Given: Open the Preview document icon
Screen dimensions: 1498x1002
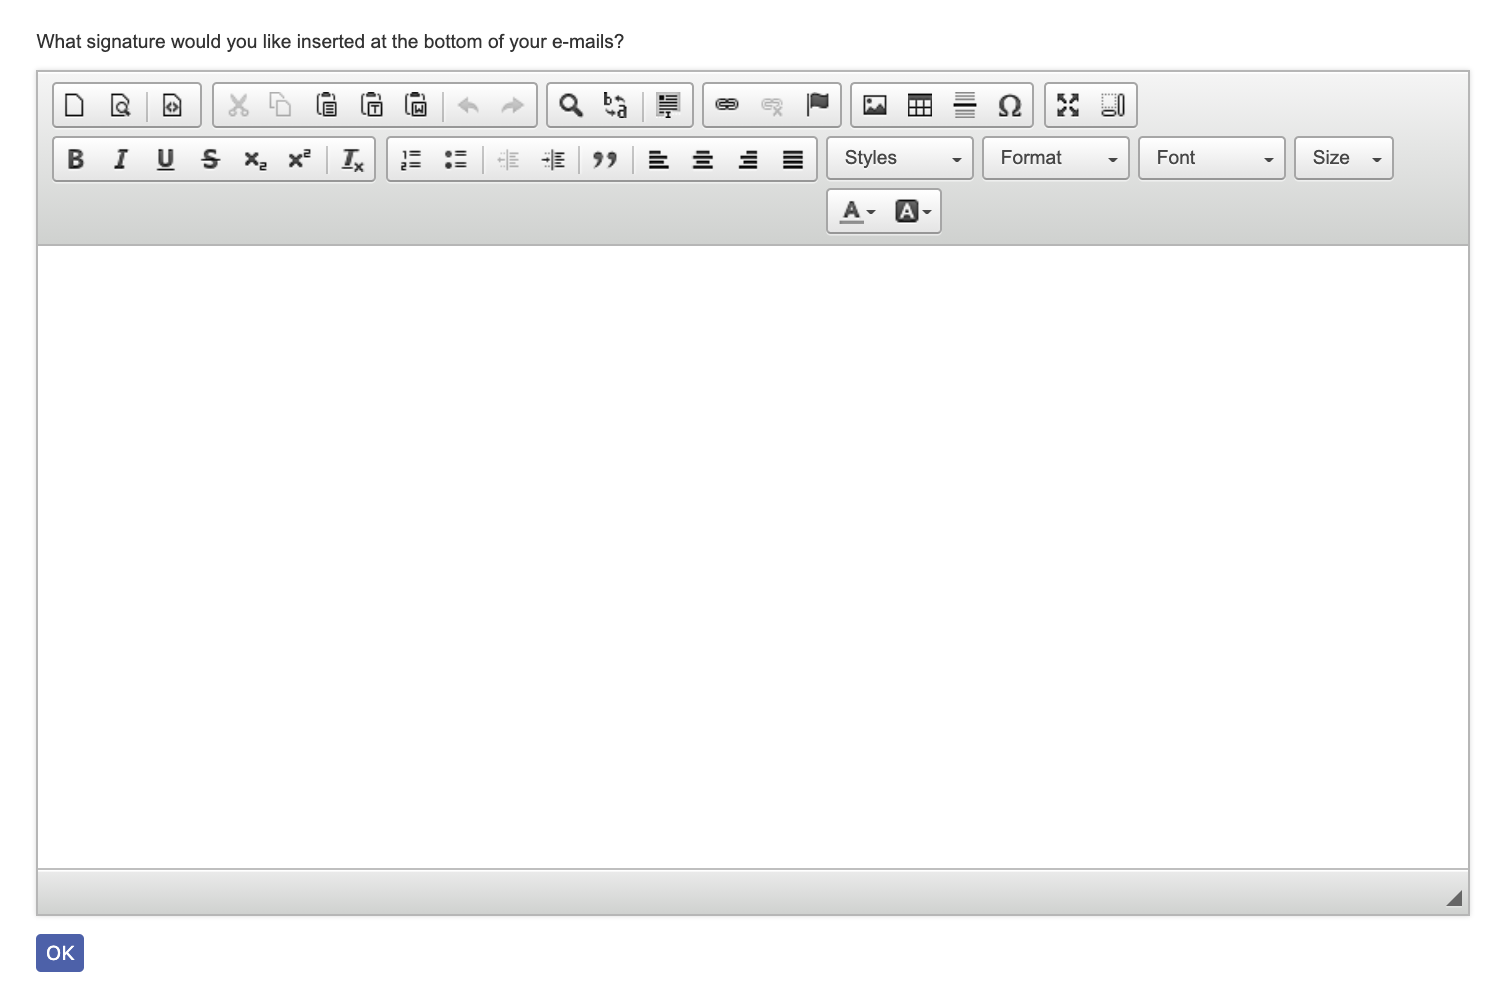Looking at the screenshot, I should 120,105.
